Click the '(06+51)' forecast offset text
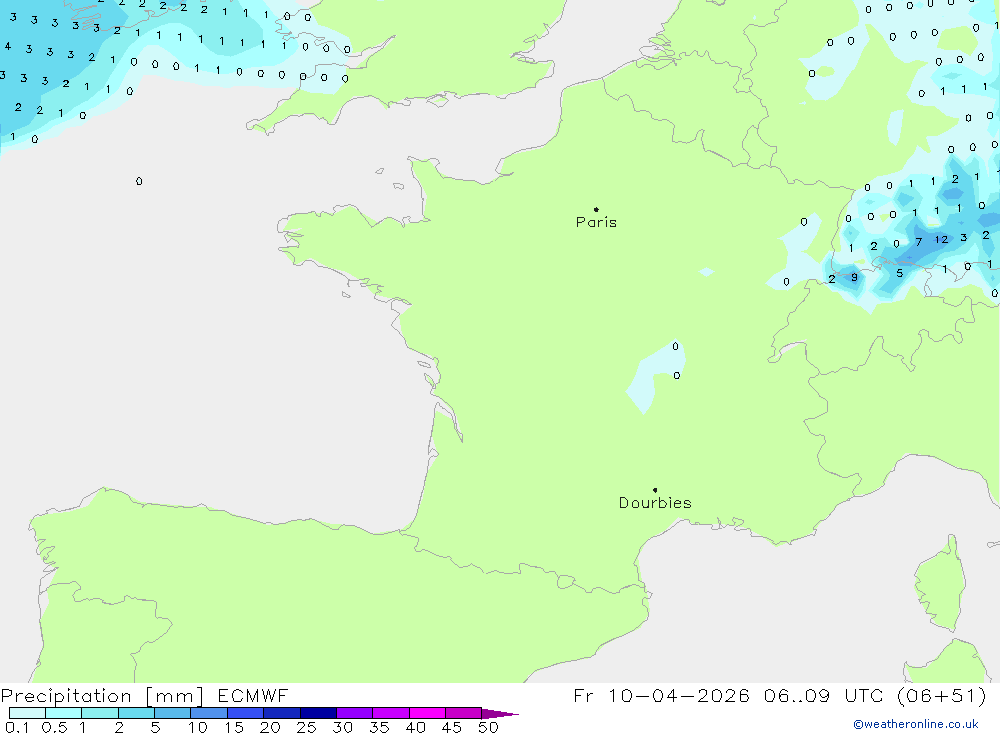This screenshot has width=1000, height=733. tap(941, 695)
